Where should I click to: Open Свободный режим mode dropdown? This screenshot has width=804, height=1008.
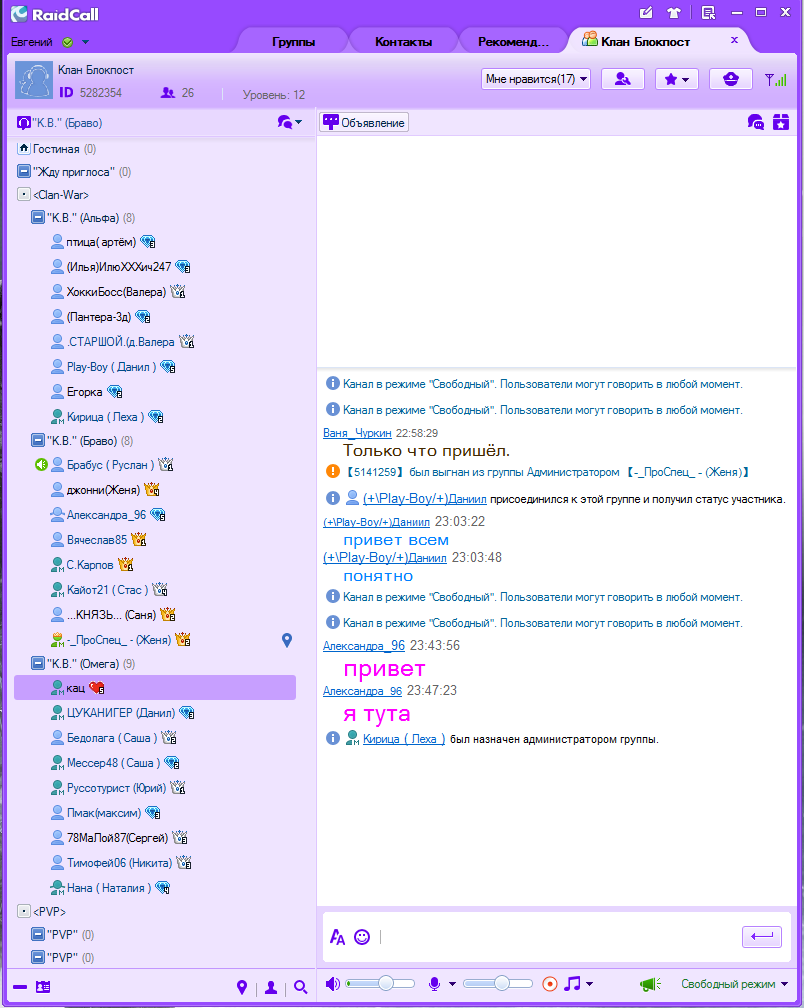735,984
